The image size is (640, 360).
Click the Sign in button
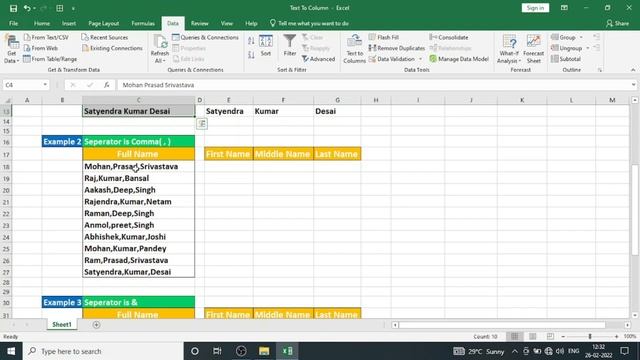535,8
